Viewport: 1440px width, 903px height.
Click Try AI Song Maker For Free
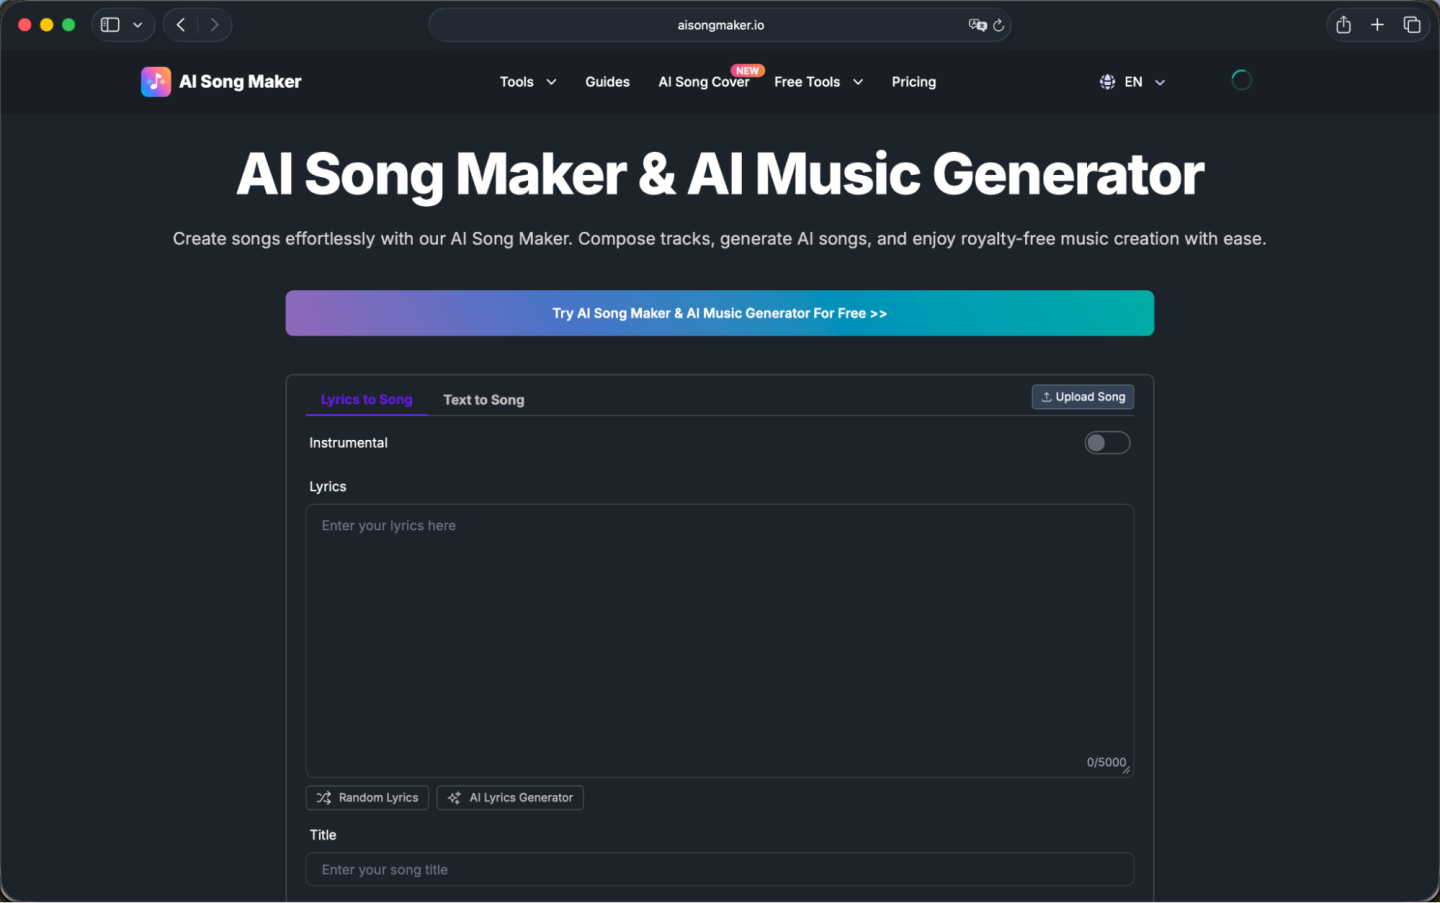720,312
